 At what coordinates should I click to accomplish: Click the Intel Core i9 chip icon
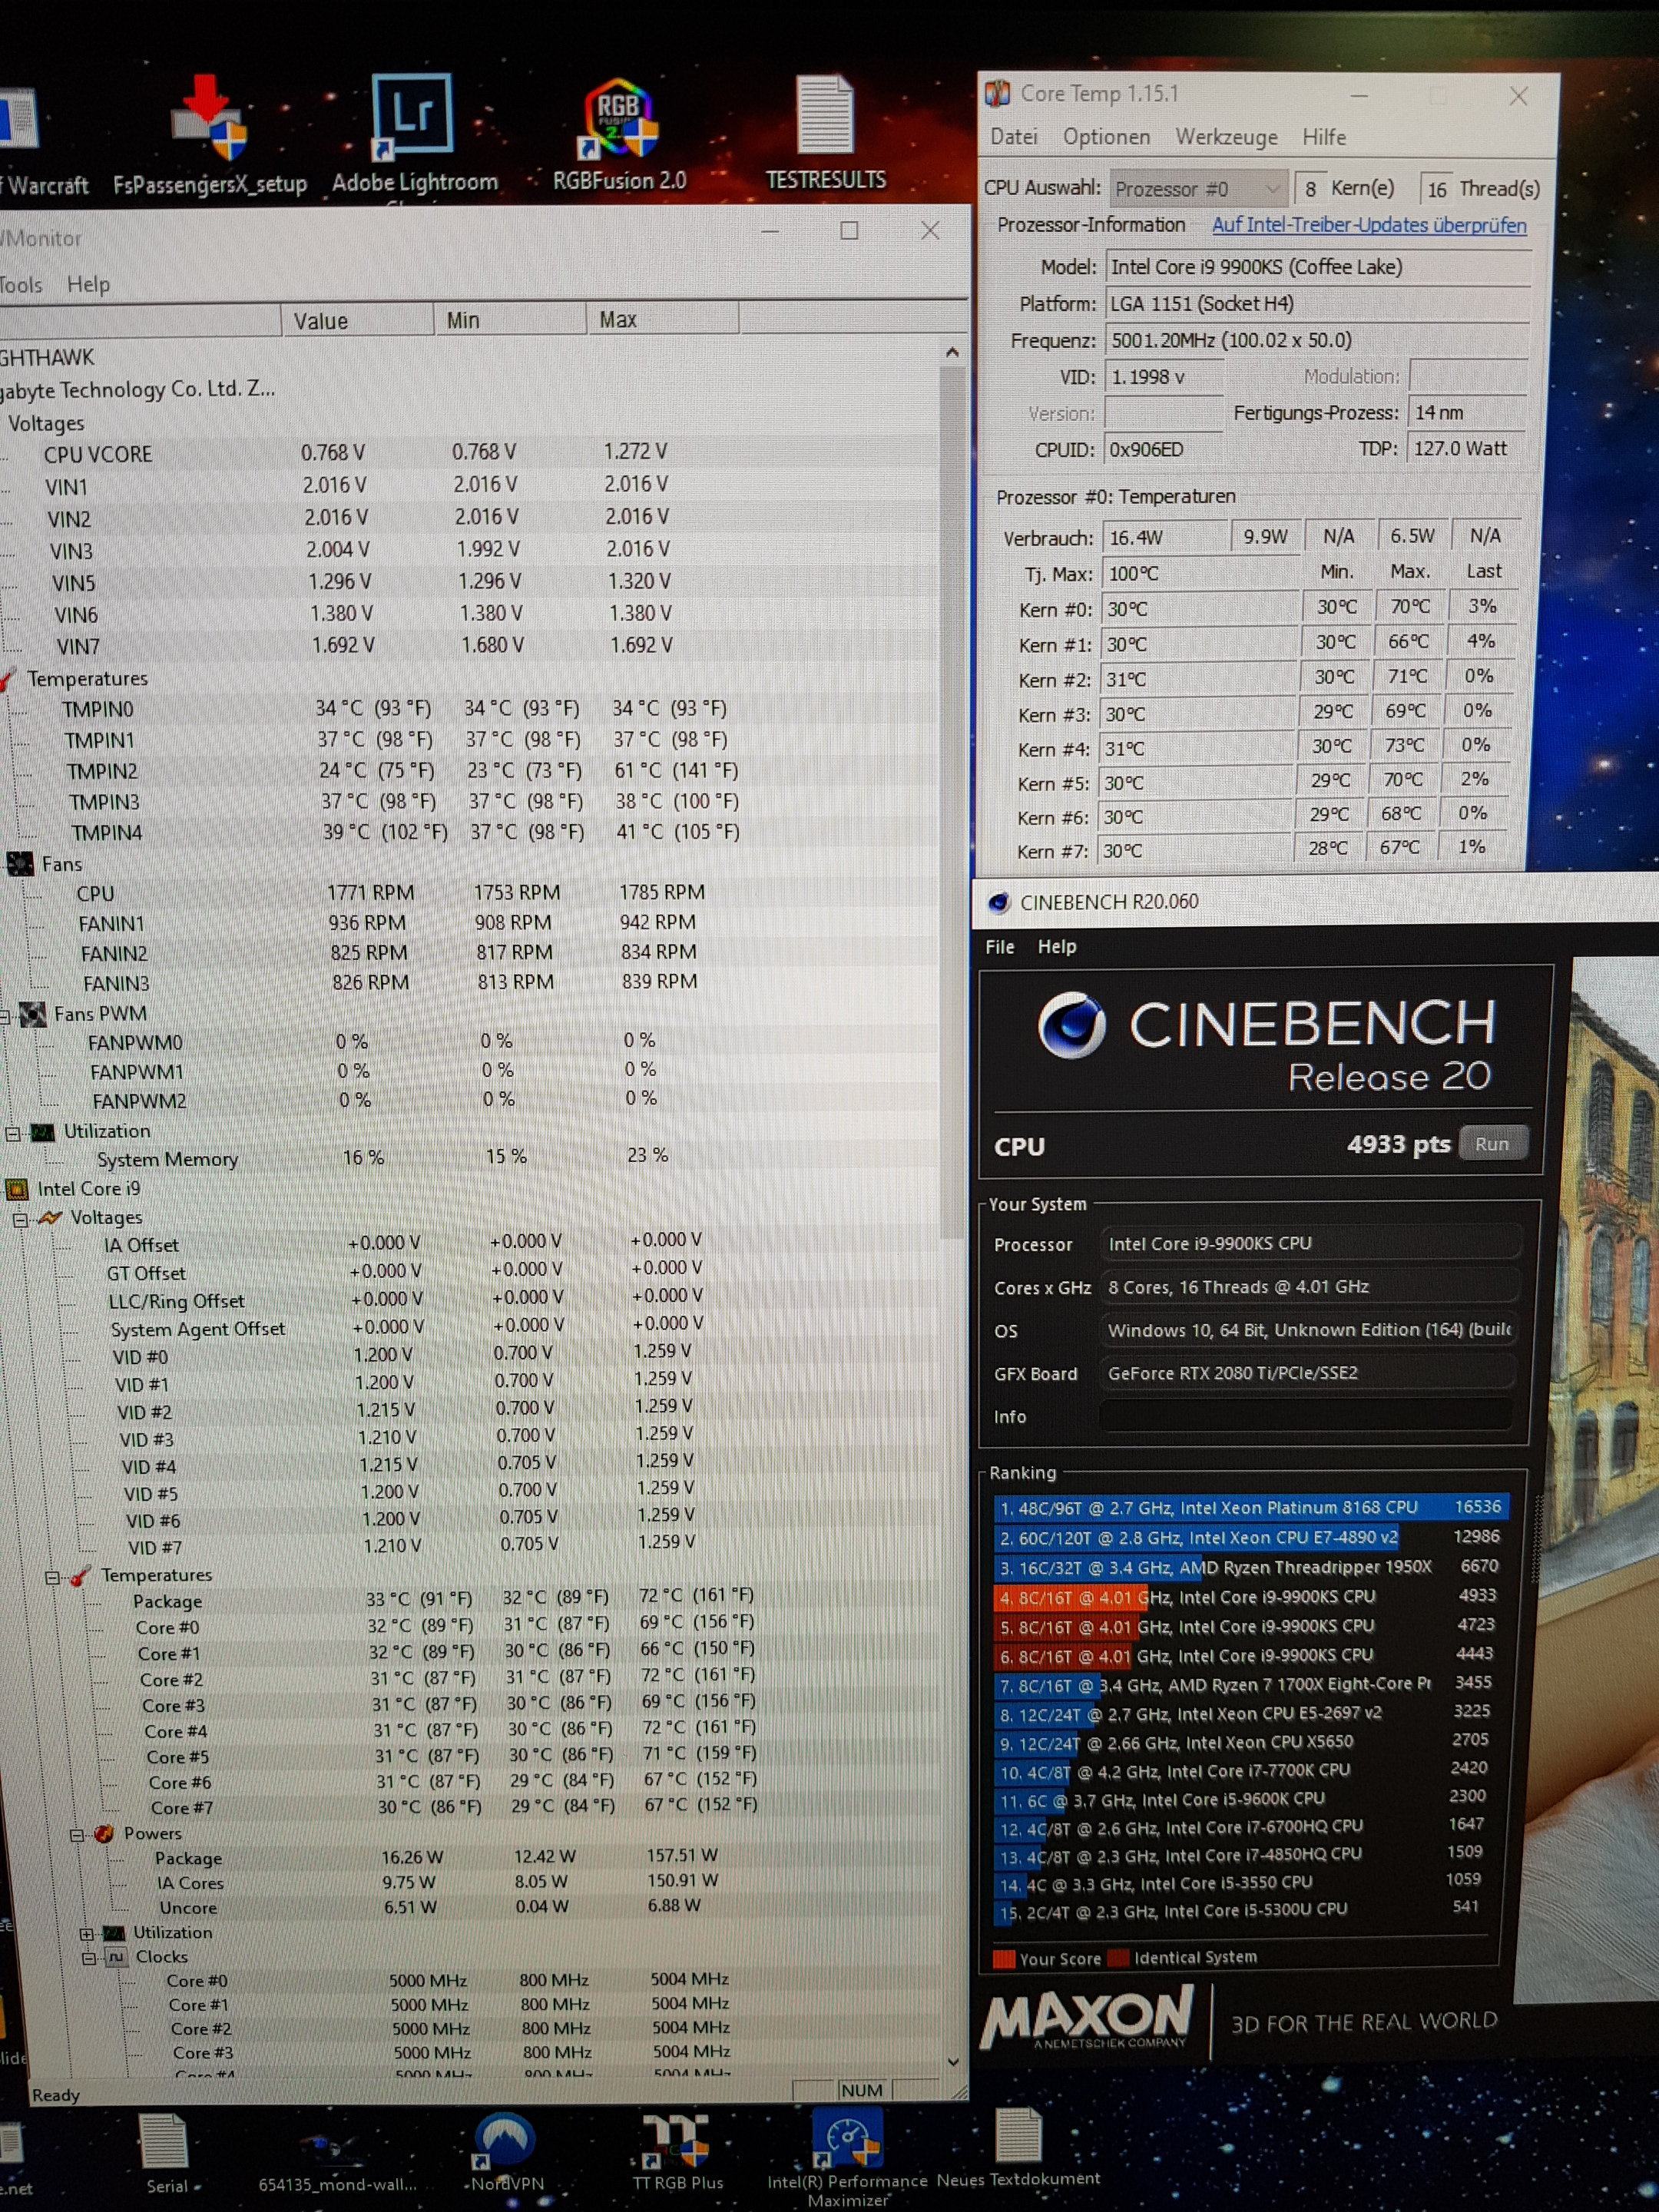(17, 1189)
